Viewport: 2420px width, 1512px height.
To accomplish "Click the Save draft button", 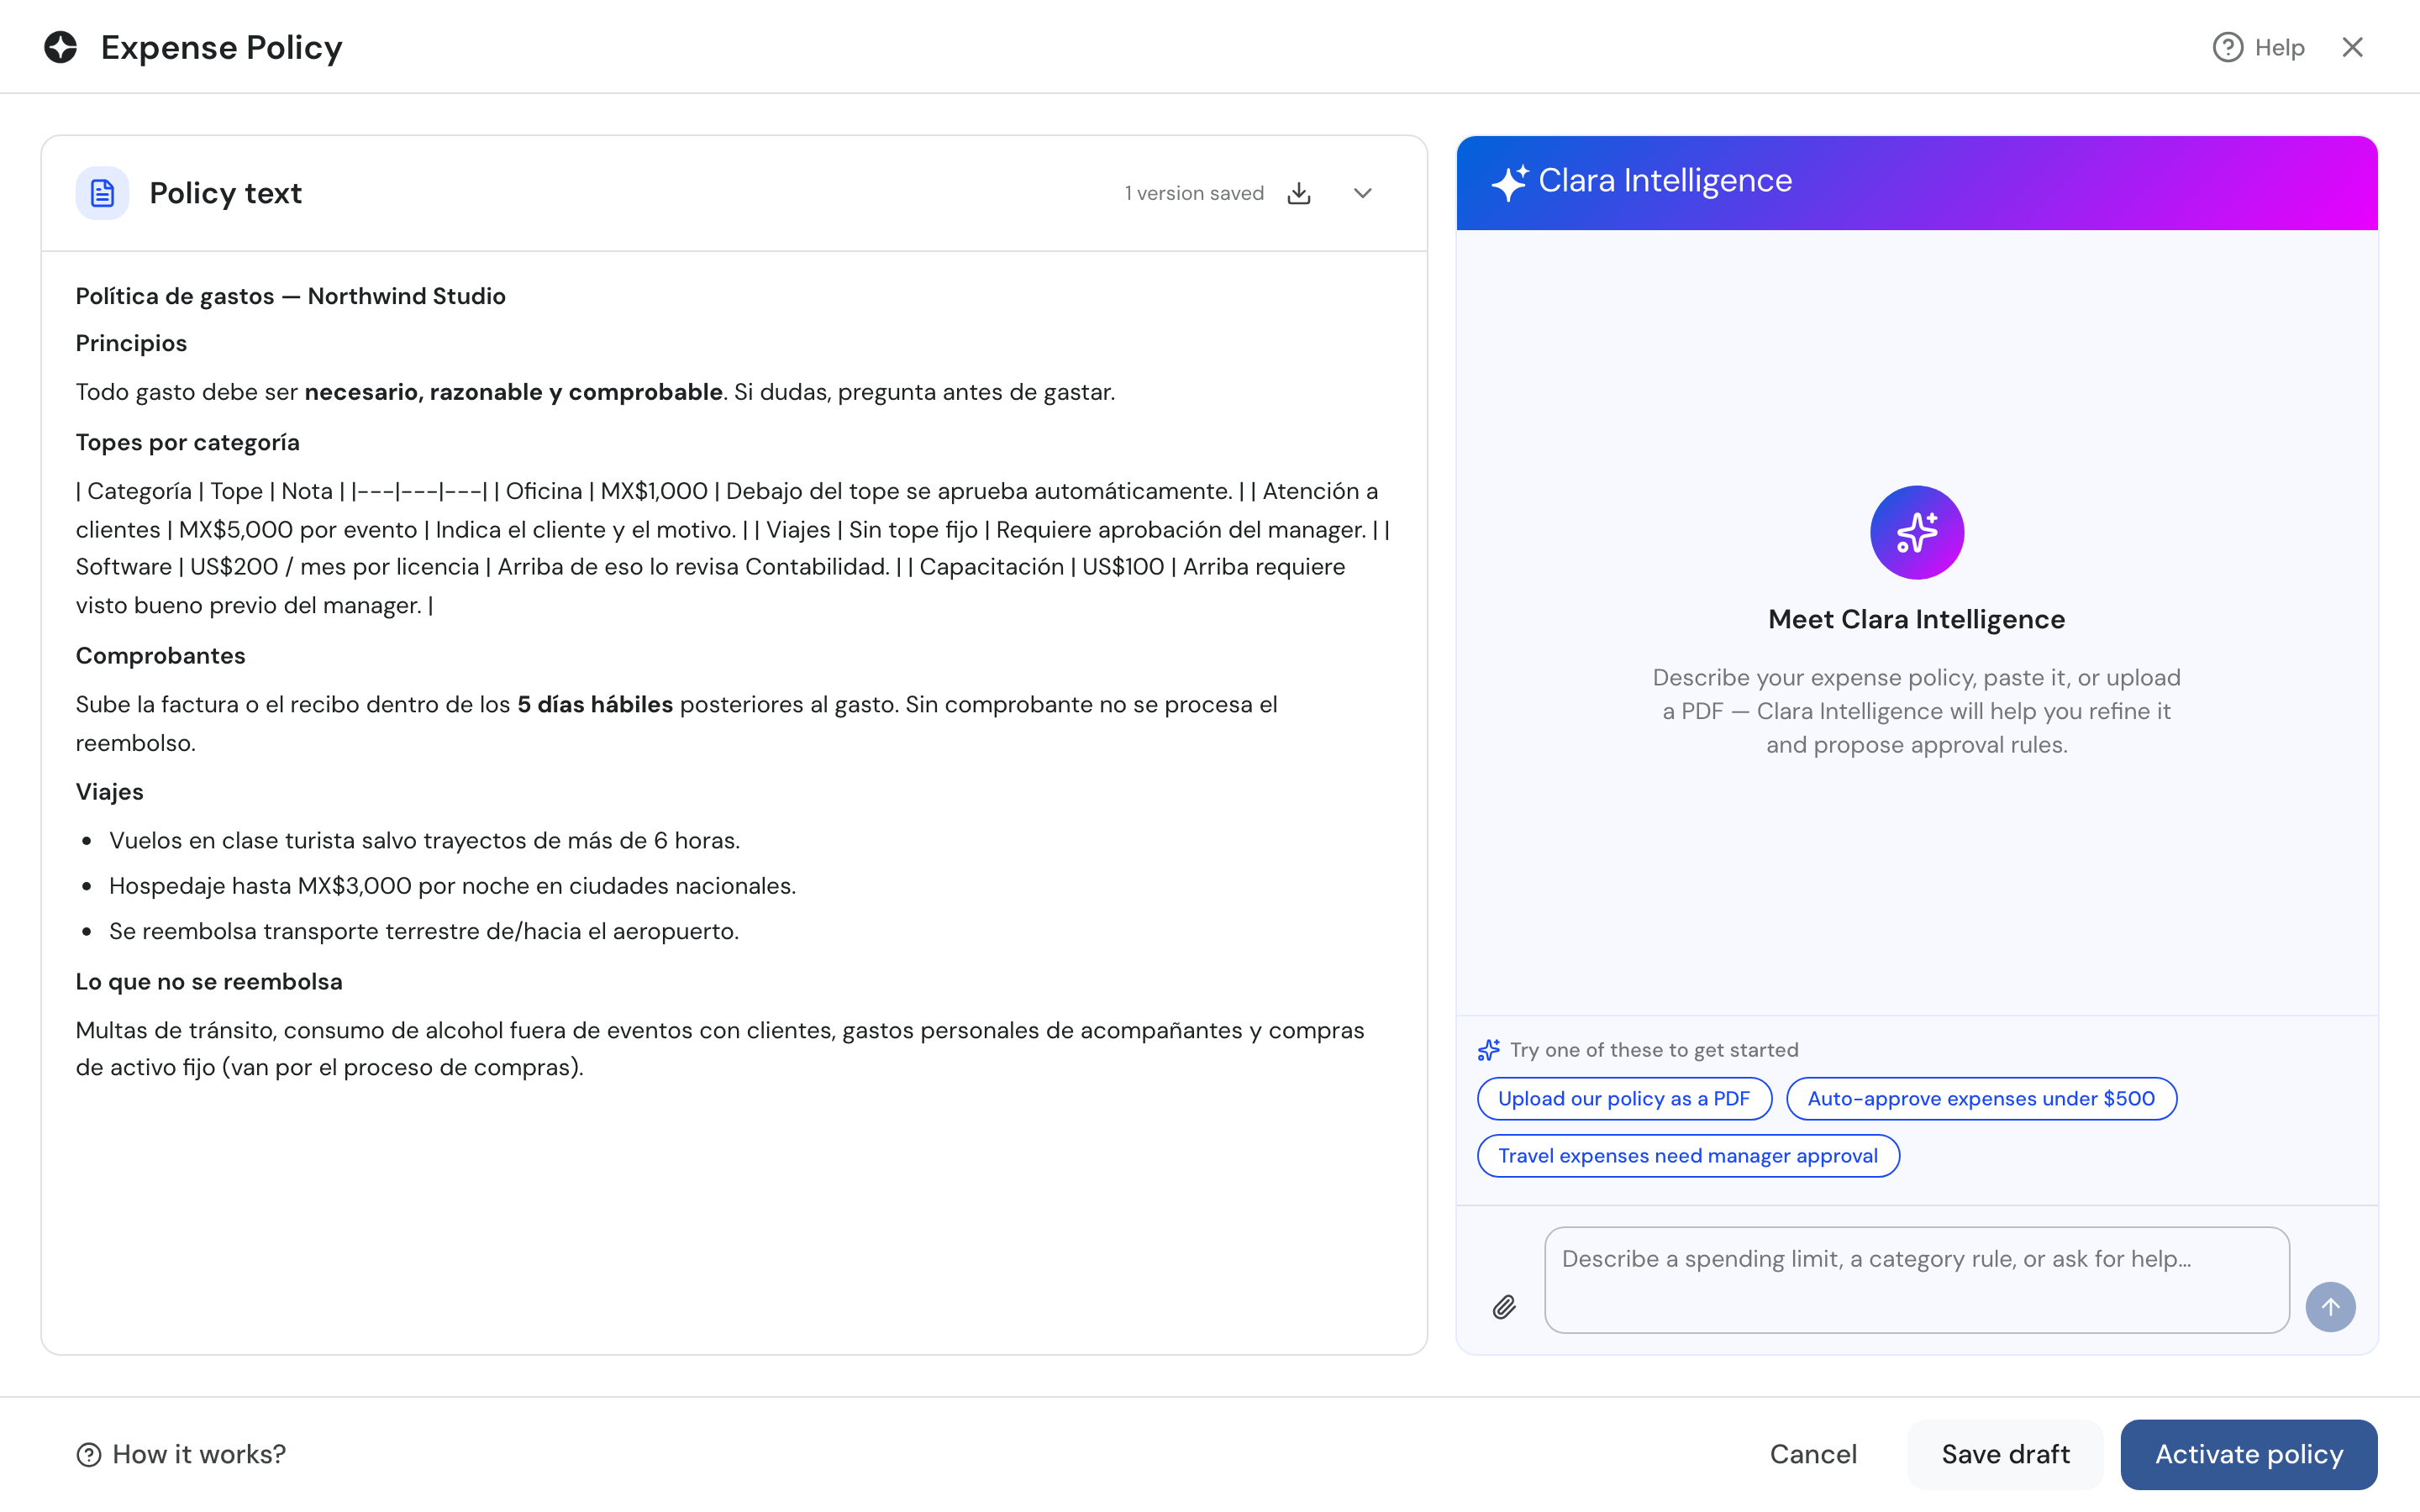I will pyautogui.click(x=2005, y=1454).
